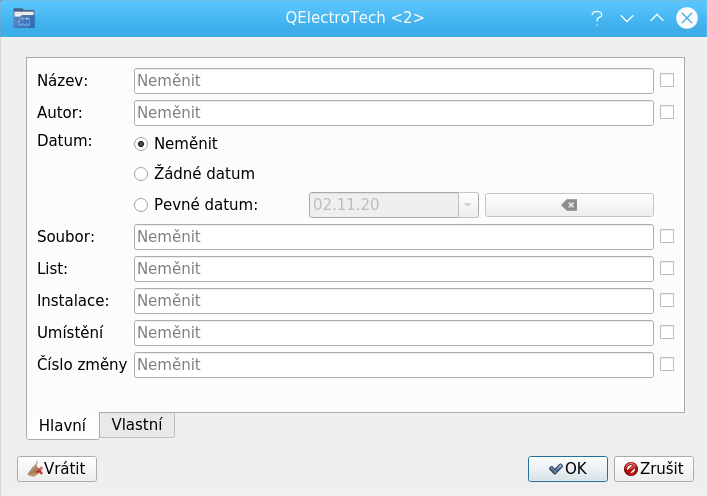This screenshot has width=707, height=496.
Task: Click the help question mark icon
Action: (597, 18)
